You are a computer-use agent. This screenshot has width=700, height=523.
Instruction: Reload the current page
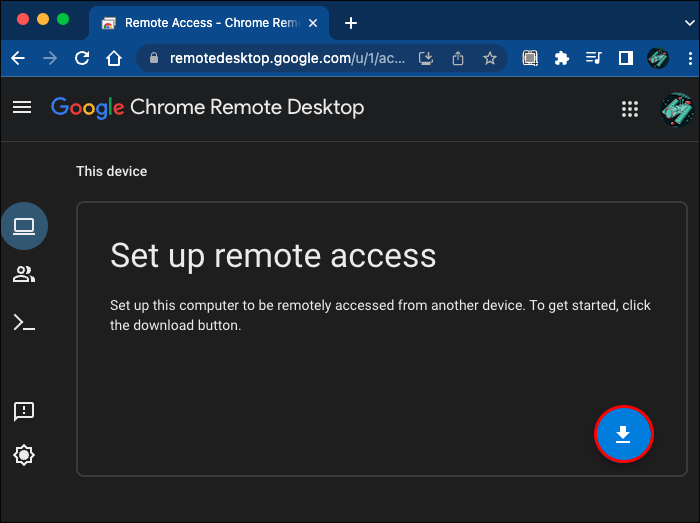82,58
